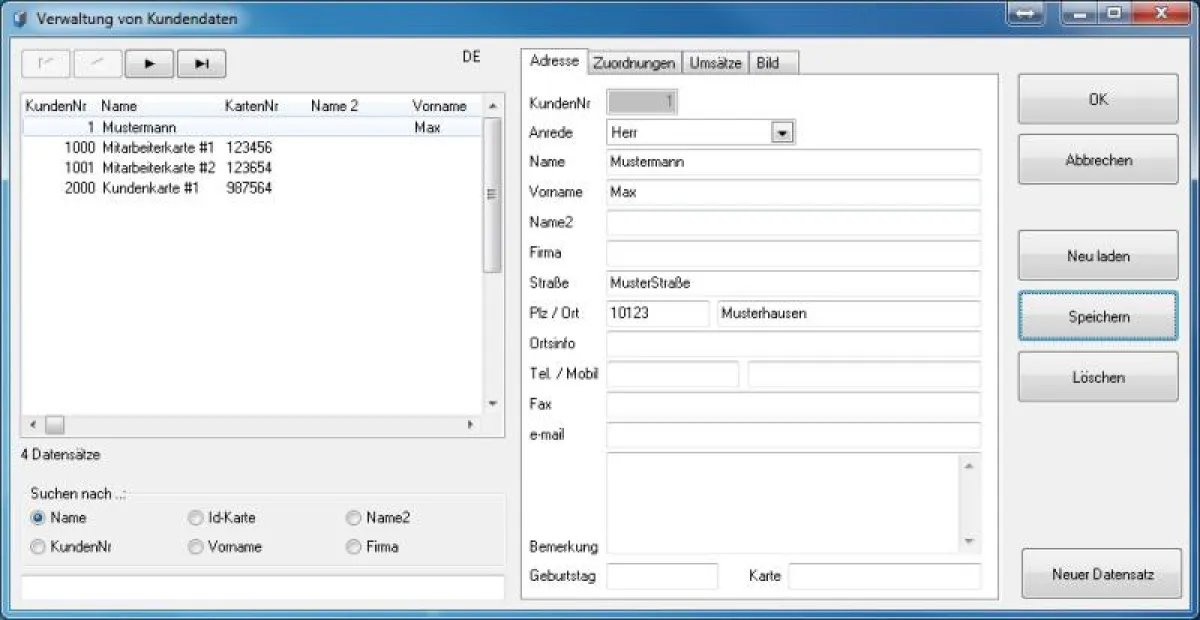
Task: Switch to the Zuordnungen tab
Action: pos(634,62)
